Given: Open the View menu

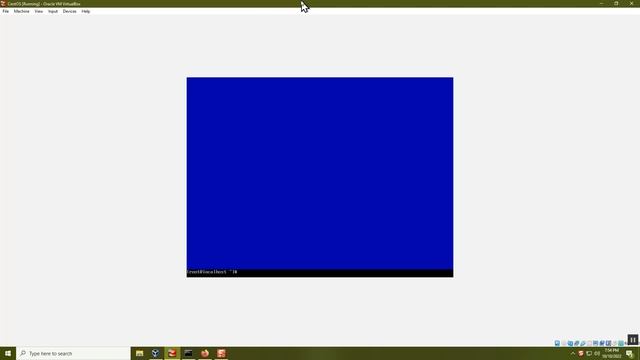Looking at the screenshot, I should click(38, 11).
